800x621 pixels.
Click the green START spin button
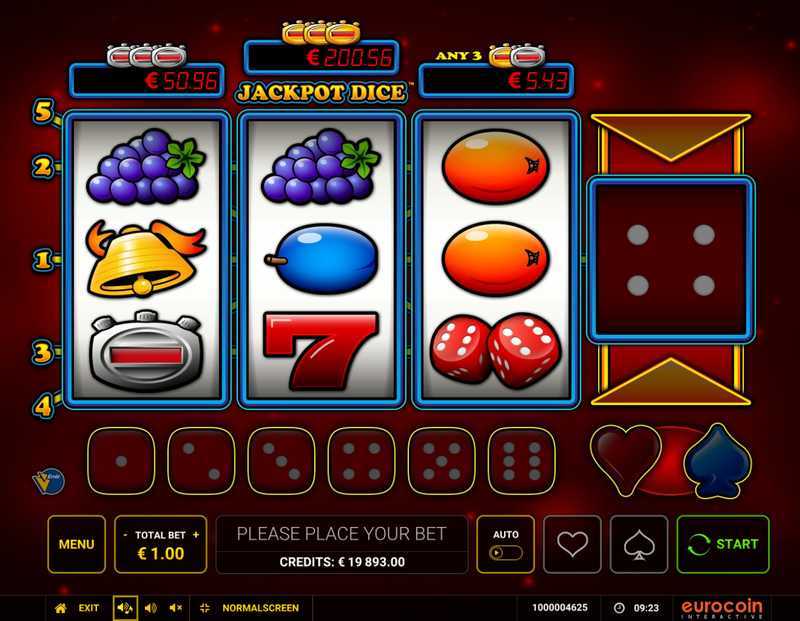pyautogui.click(x=723, y=544)
